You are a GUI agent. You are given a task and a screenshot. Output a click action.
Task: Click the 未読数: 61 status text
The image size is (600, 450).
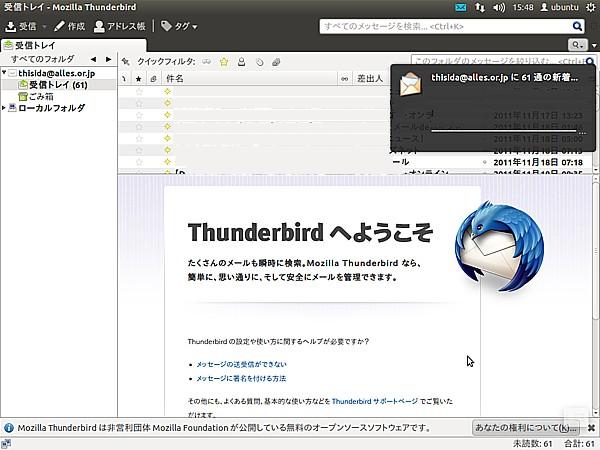(532, 444)
